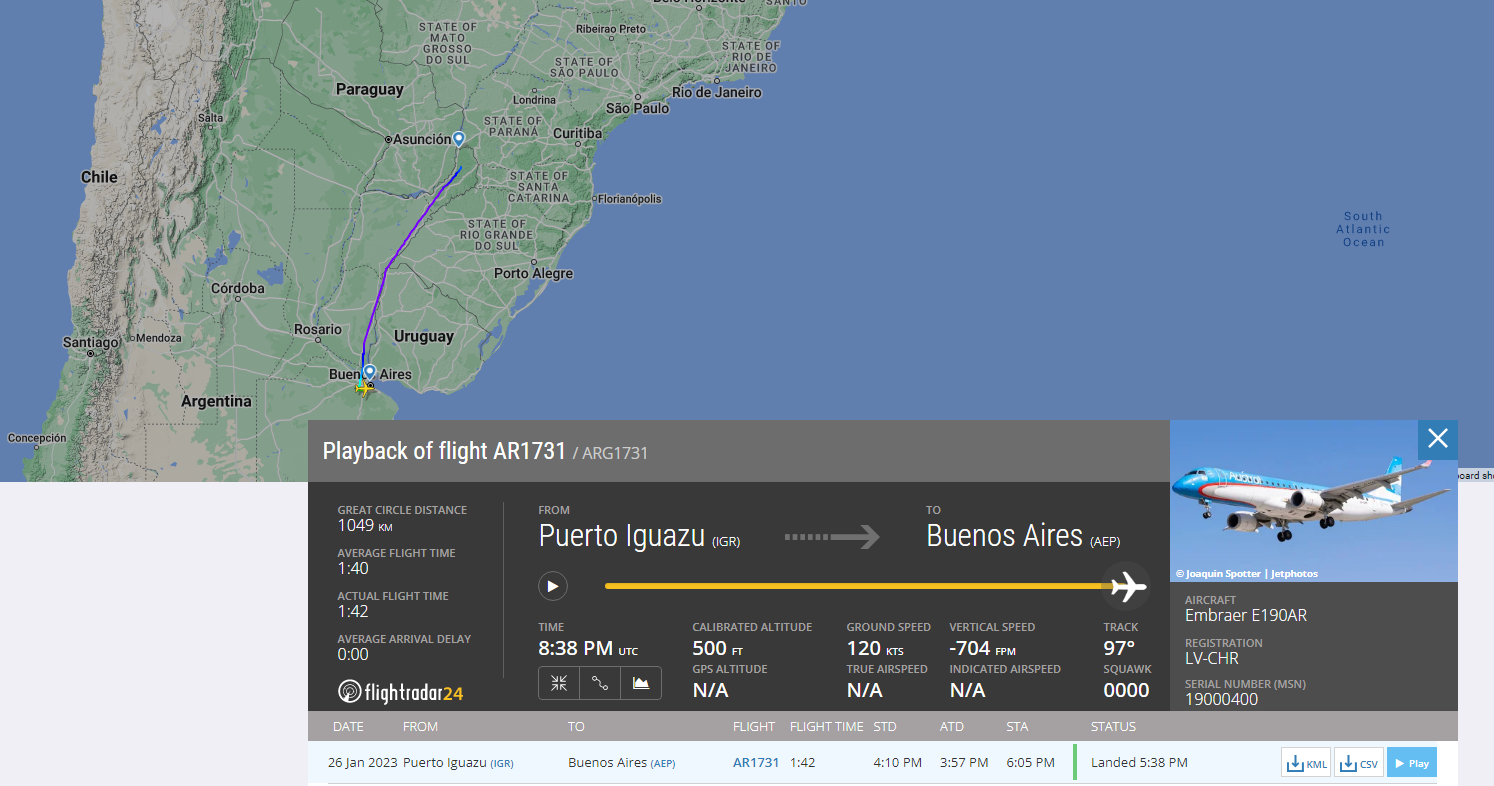Screen dimensions: 1494x786
Task: Click the Embraer aircraft photo thumbnail
Action: point(1314,501)
